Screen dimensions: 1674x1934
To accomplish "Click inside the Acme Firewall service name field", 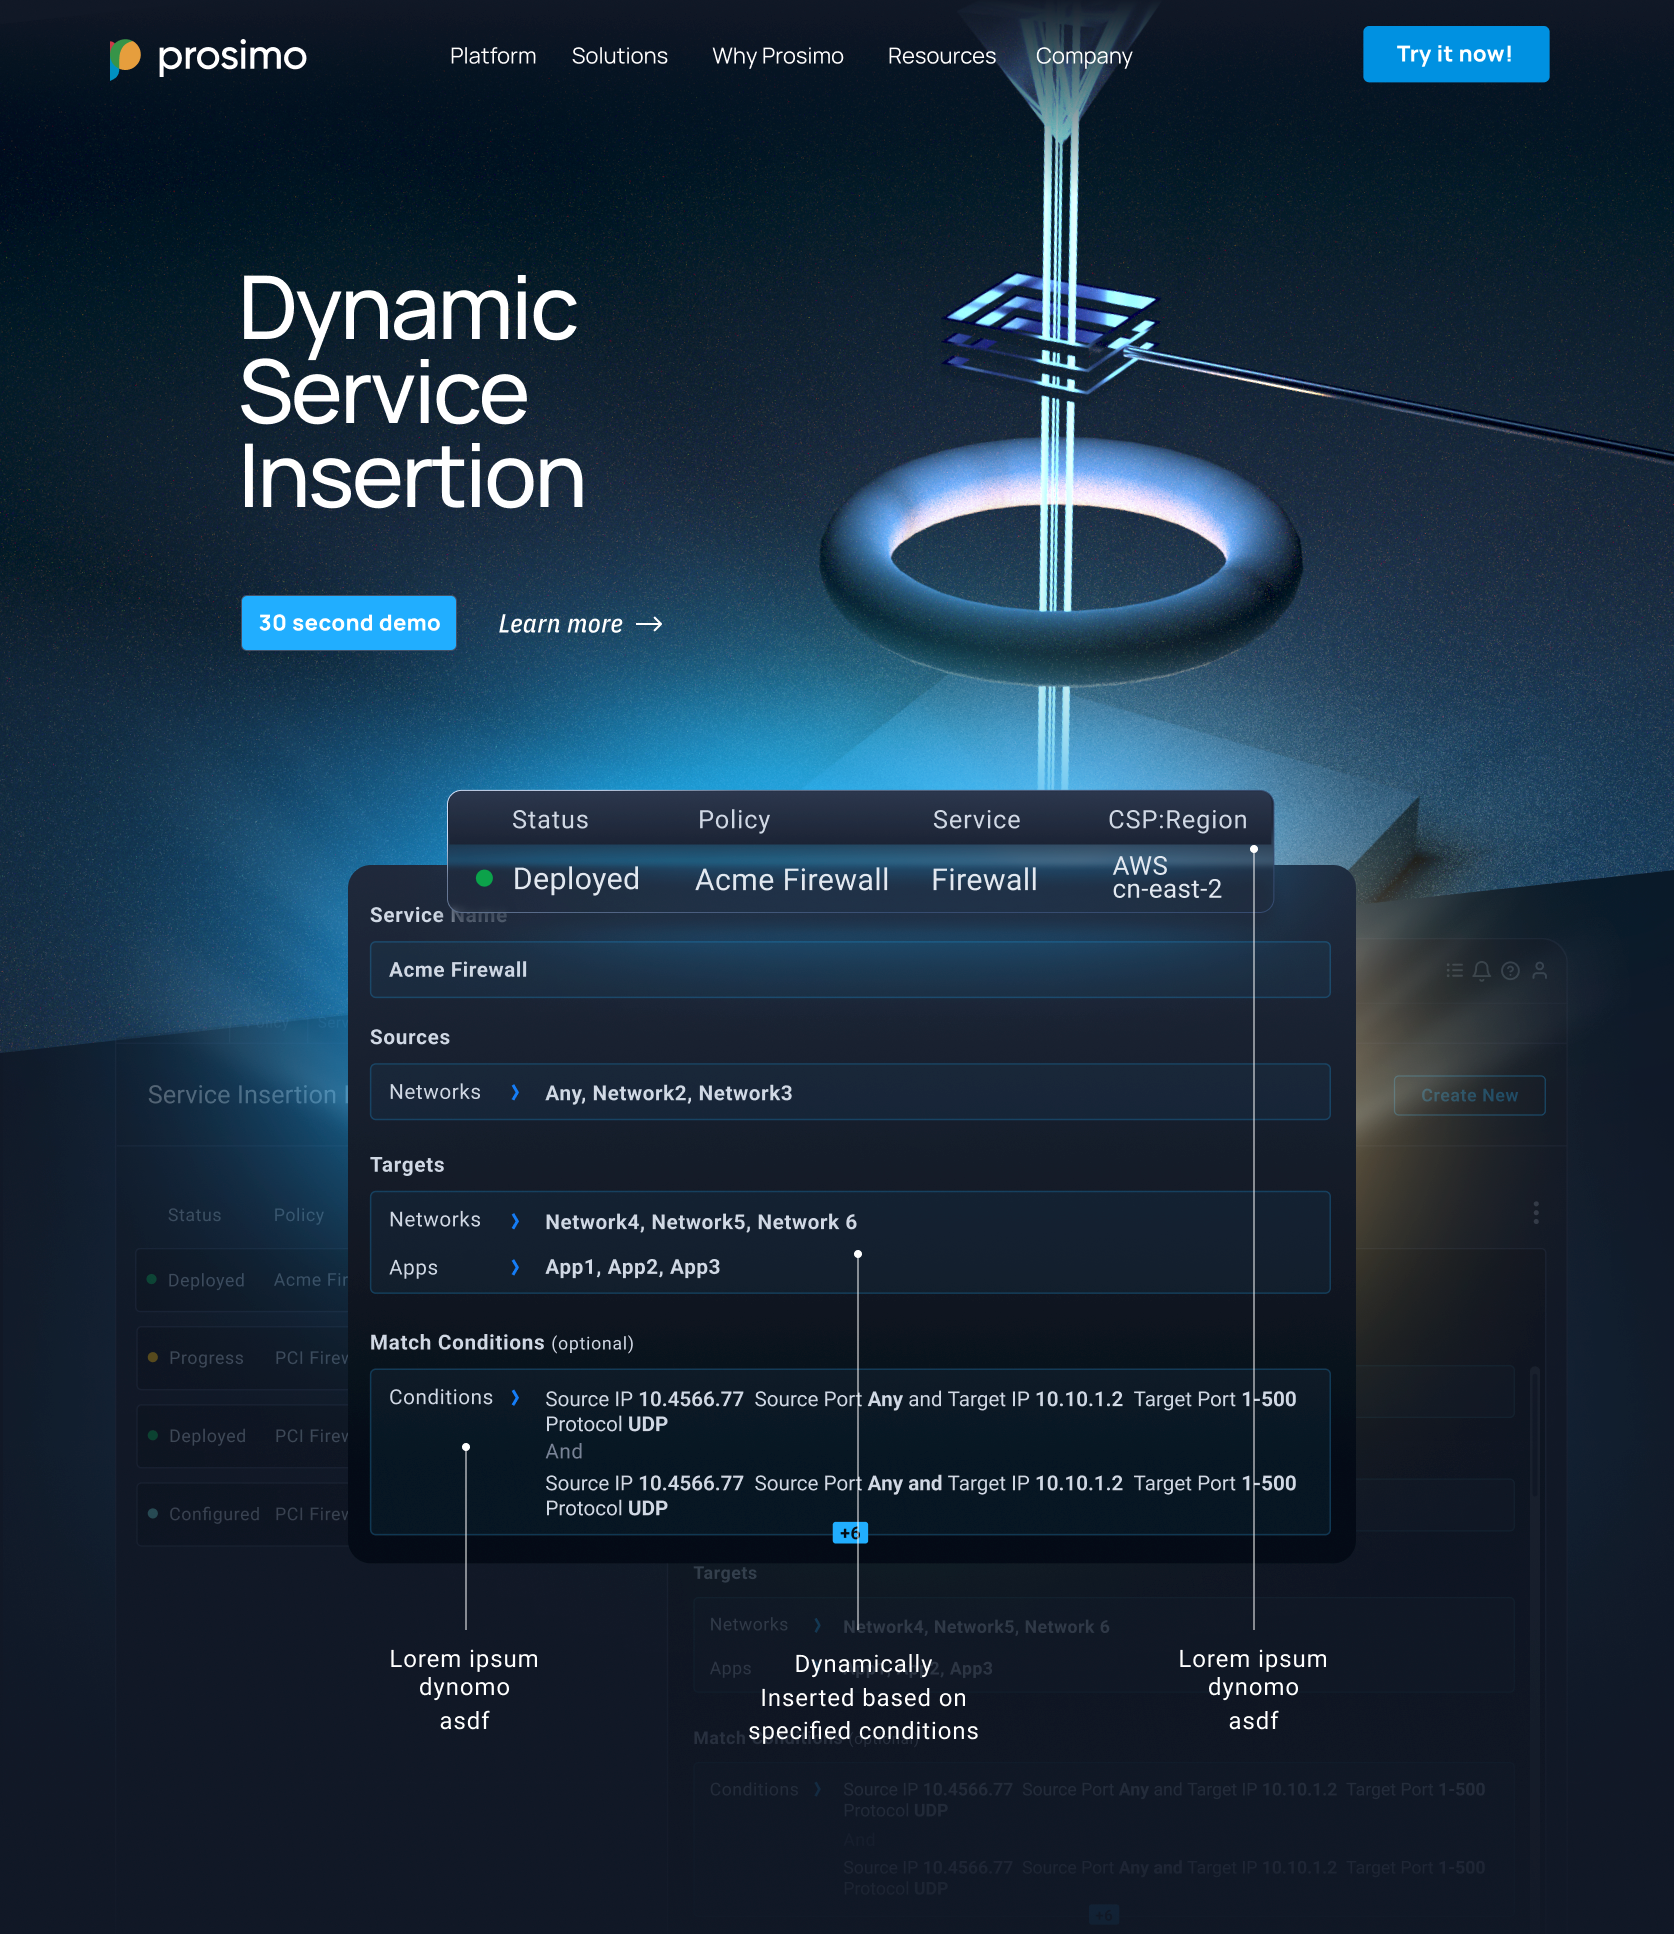I will (x=850, y=969).
